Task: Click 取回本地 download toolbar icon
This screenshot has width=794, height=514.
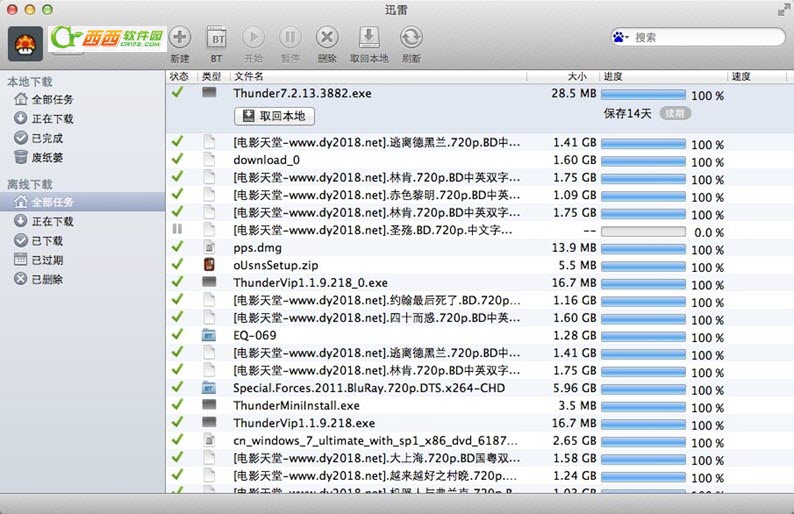Action: (x=369, y=37)
